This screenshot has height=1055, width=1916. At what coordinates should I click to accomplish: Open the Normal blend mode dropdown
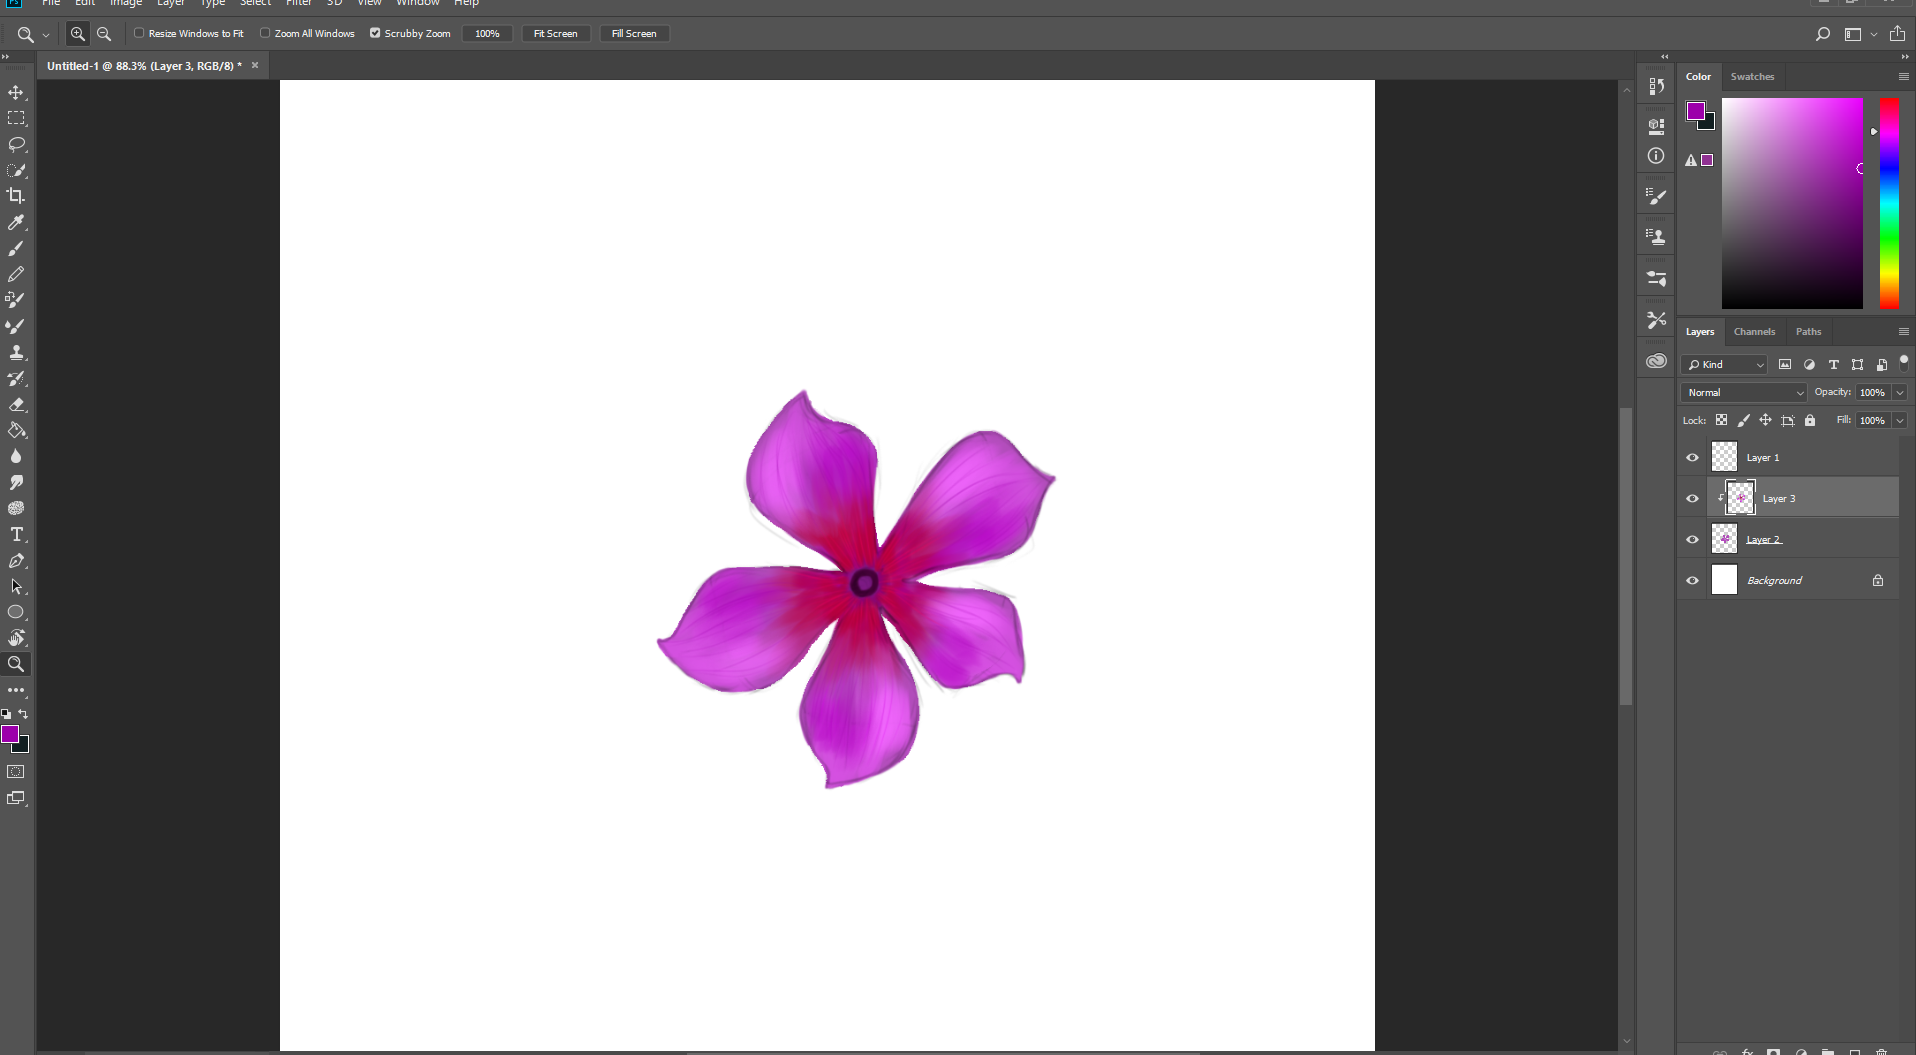pos(1744,392)
